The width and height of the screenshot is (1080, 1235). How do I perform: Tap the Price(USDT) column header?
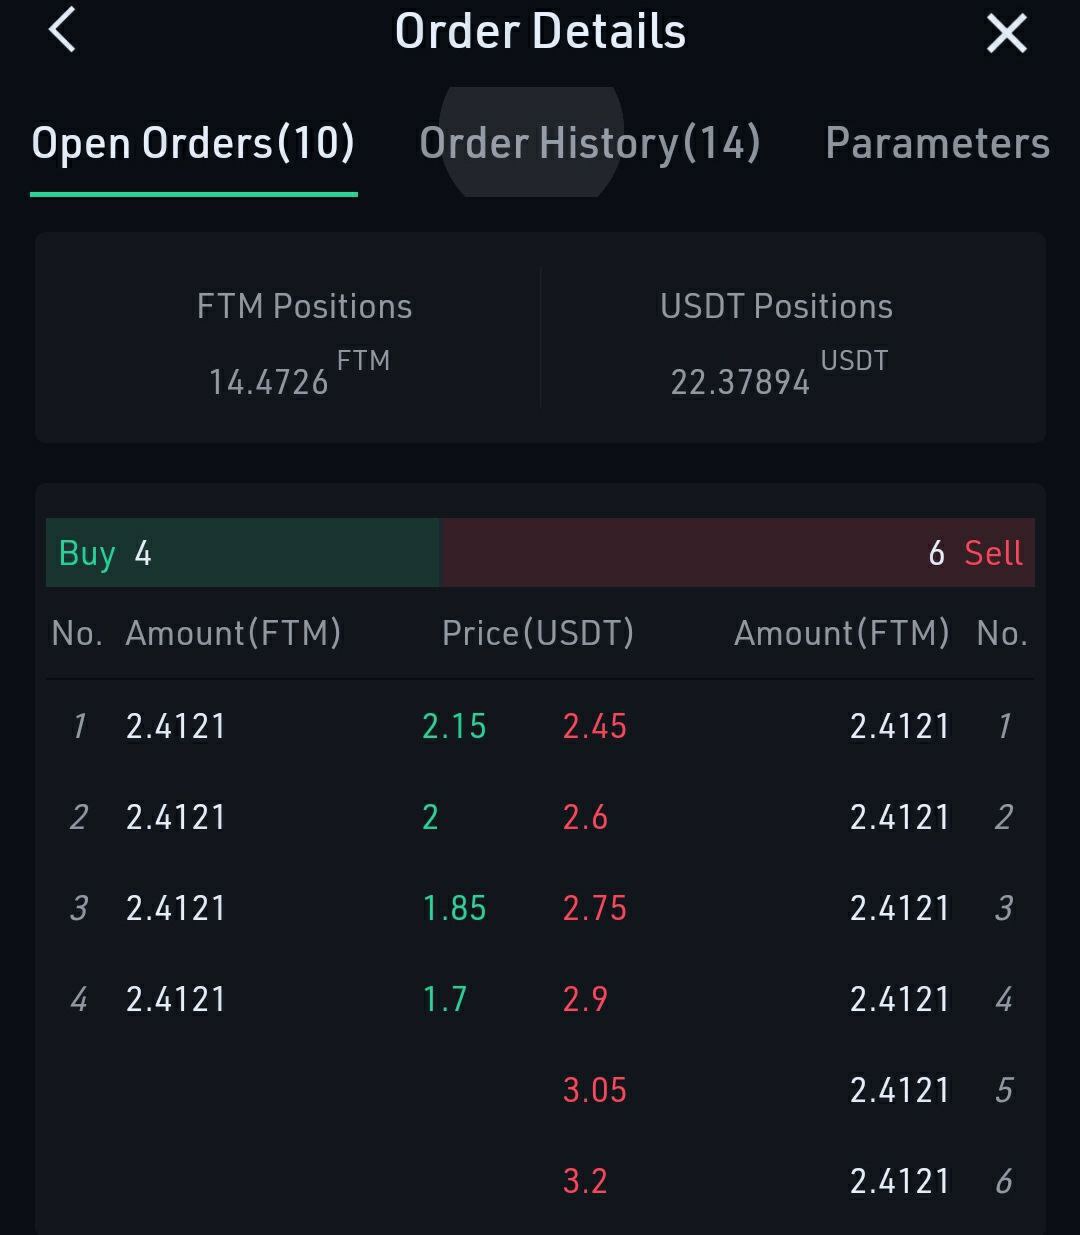pyautogui.click(x=538, y=633)
